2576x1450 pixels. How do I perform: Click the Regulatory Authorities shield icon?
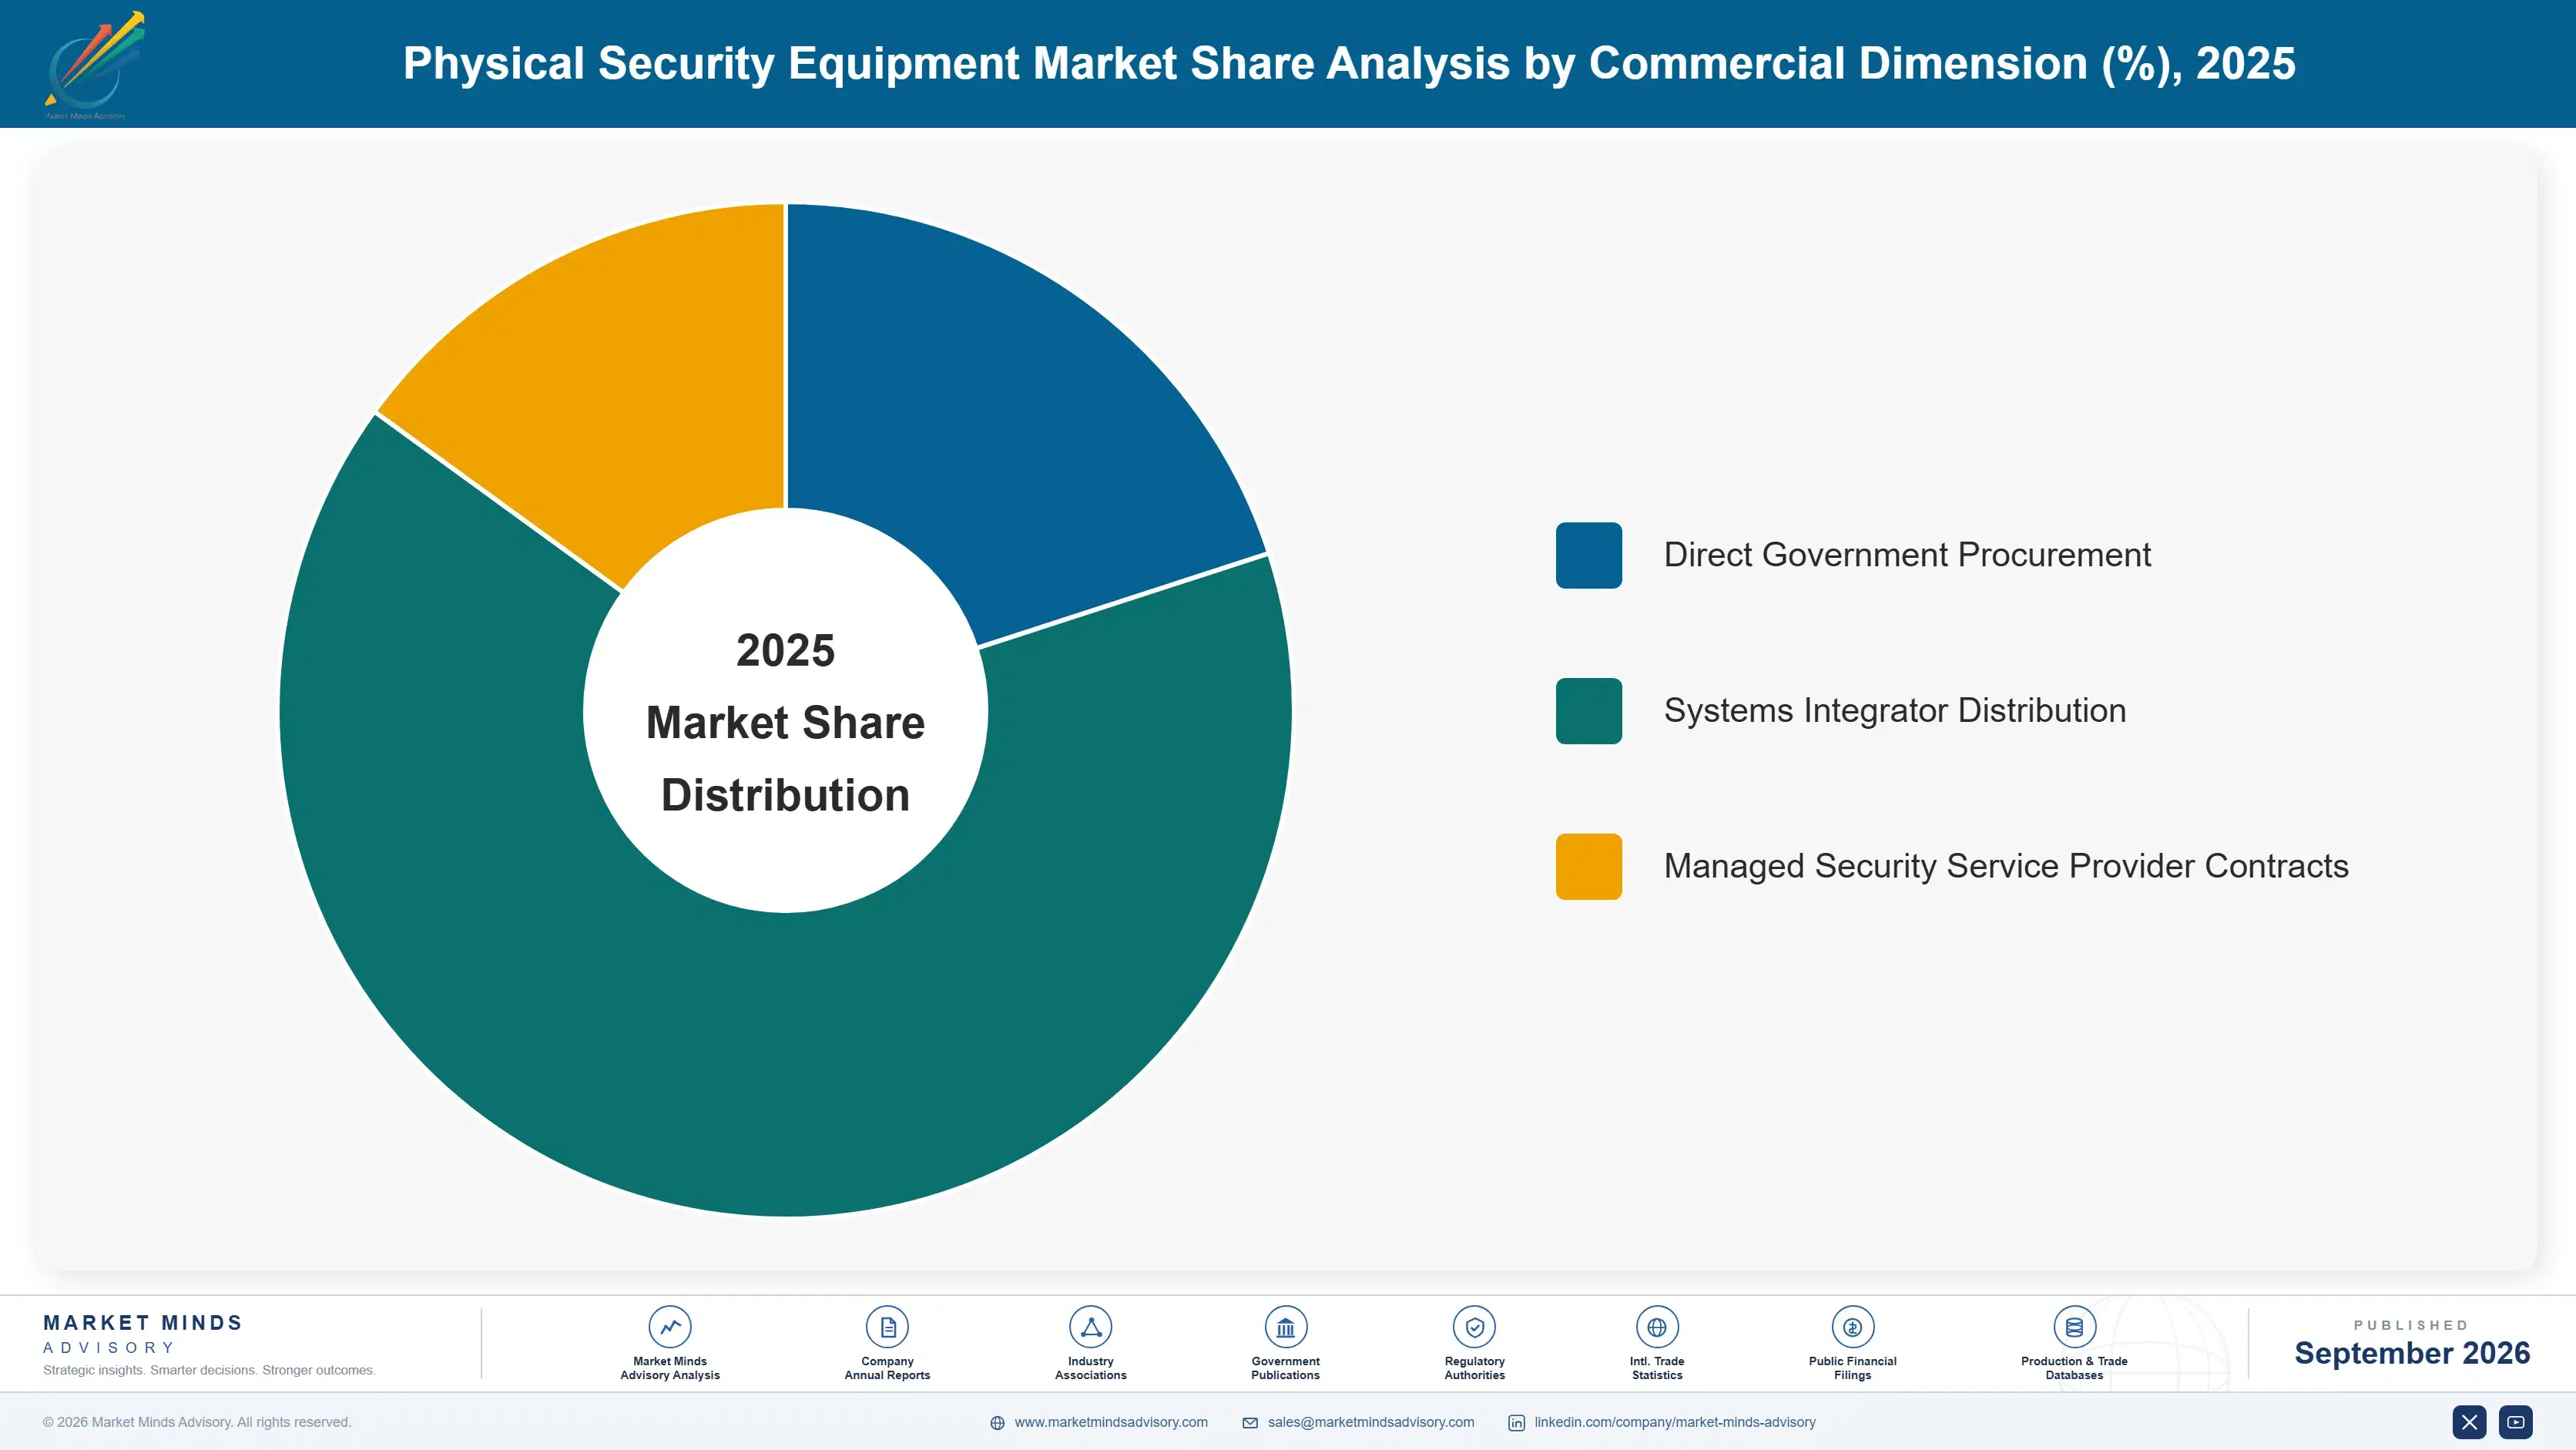(1474, 1327)
